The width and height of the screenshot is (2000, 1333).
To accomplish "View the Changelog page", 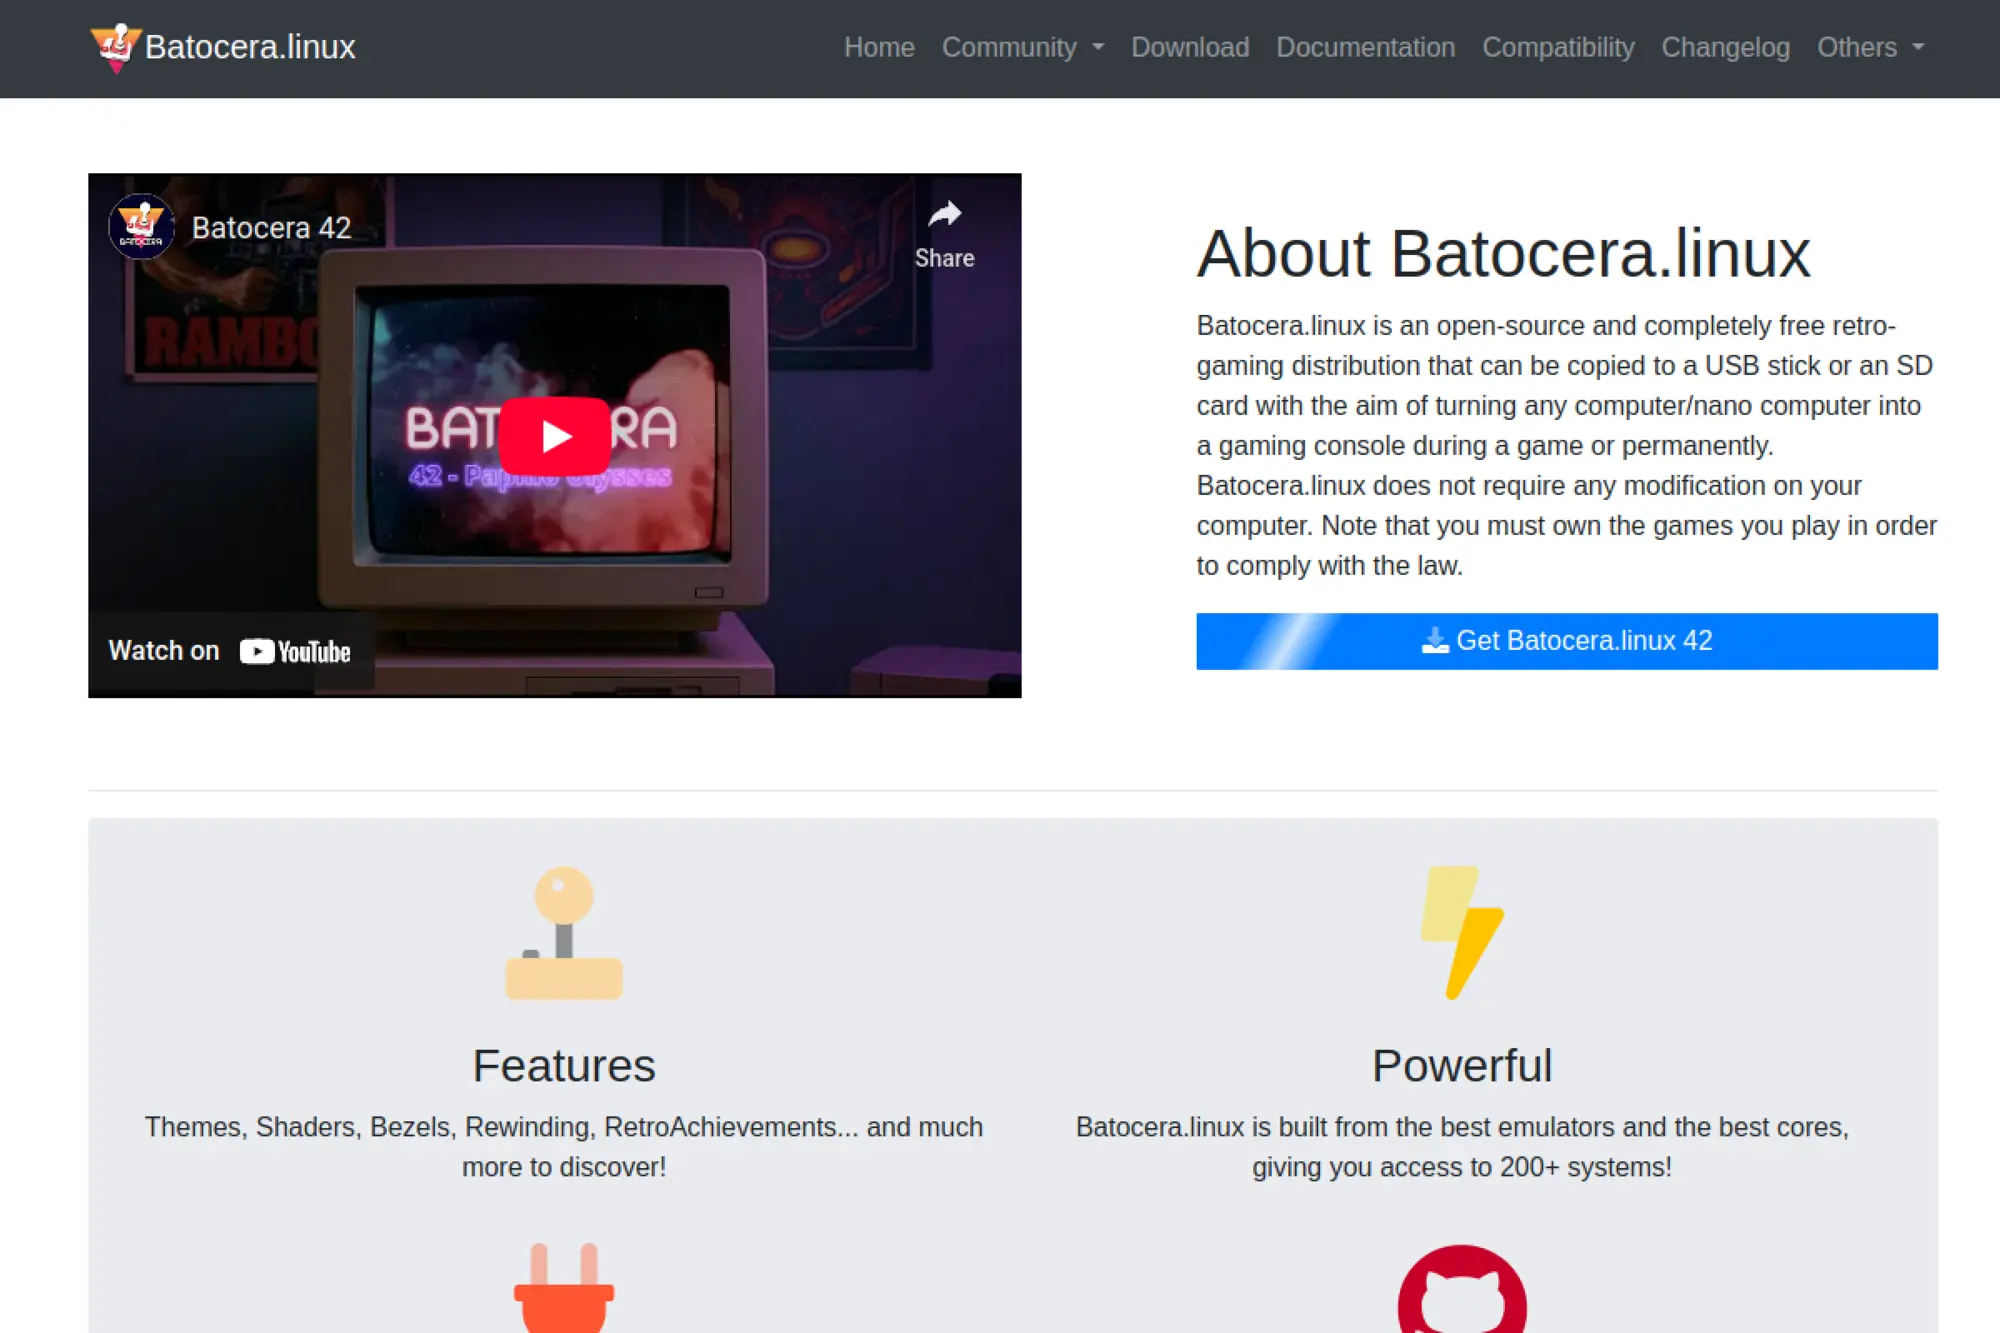I will (x=1725, y=47).
